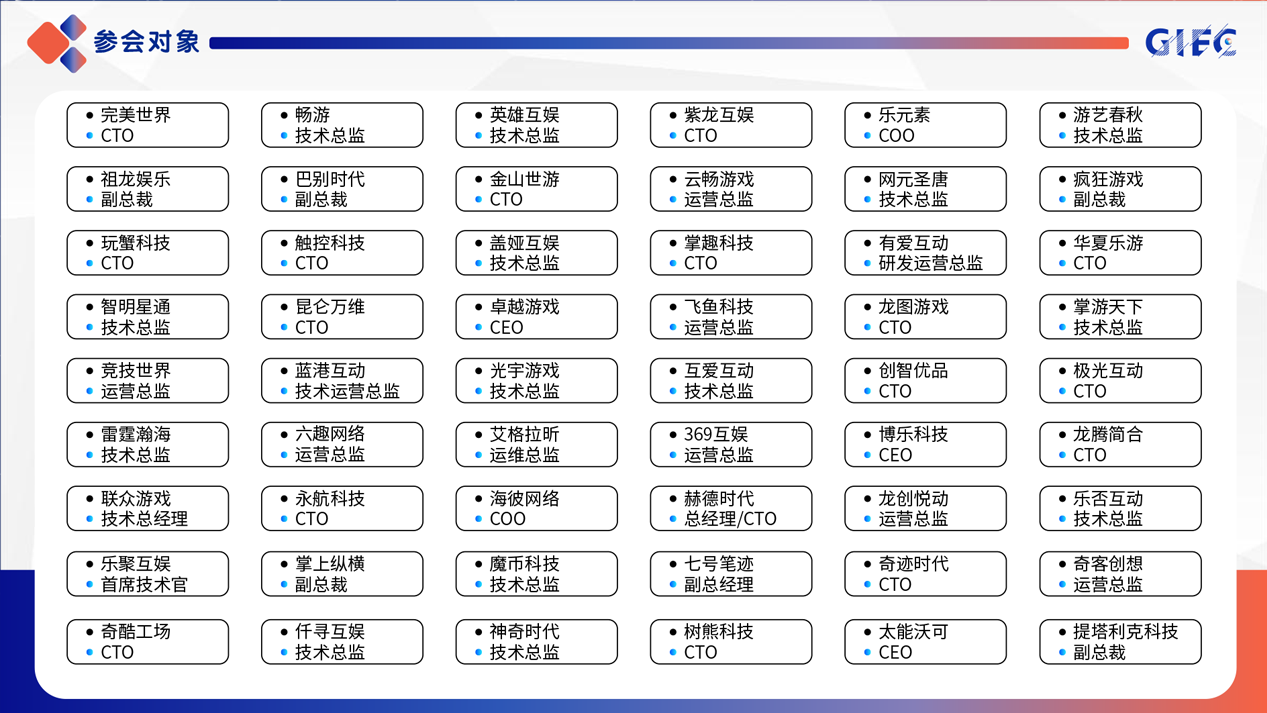Click the 触控科技 company name
The image size is (1267, 713).
point(330,243)
